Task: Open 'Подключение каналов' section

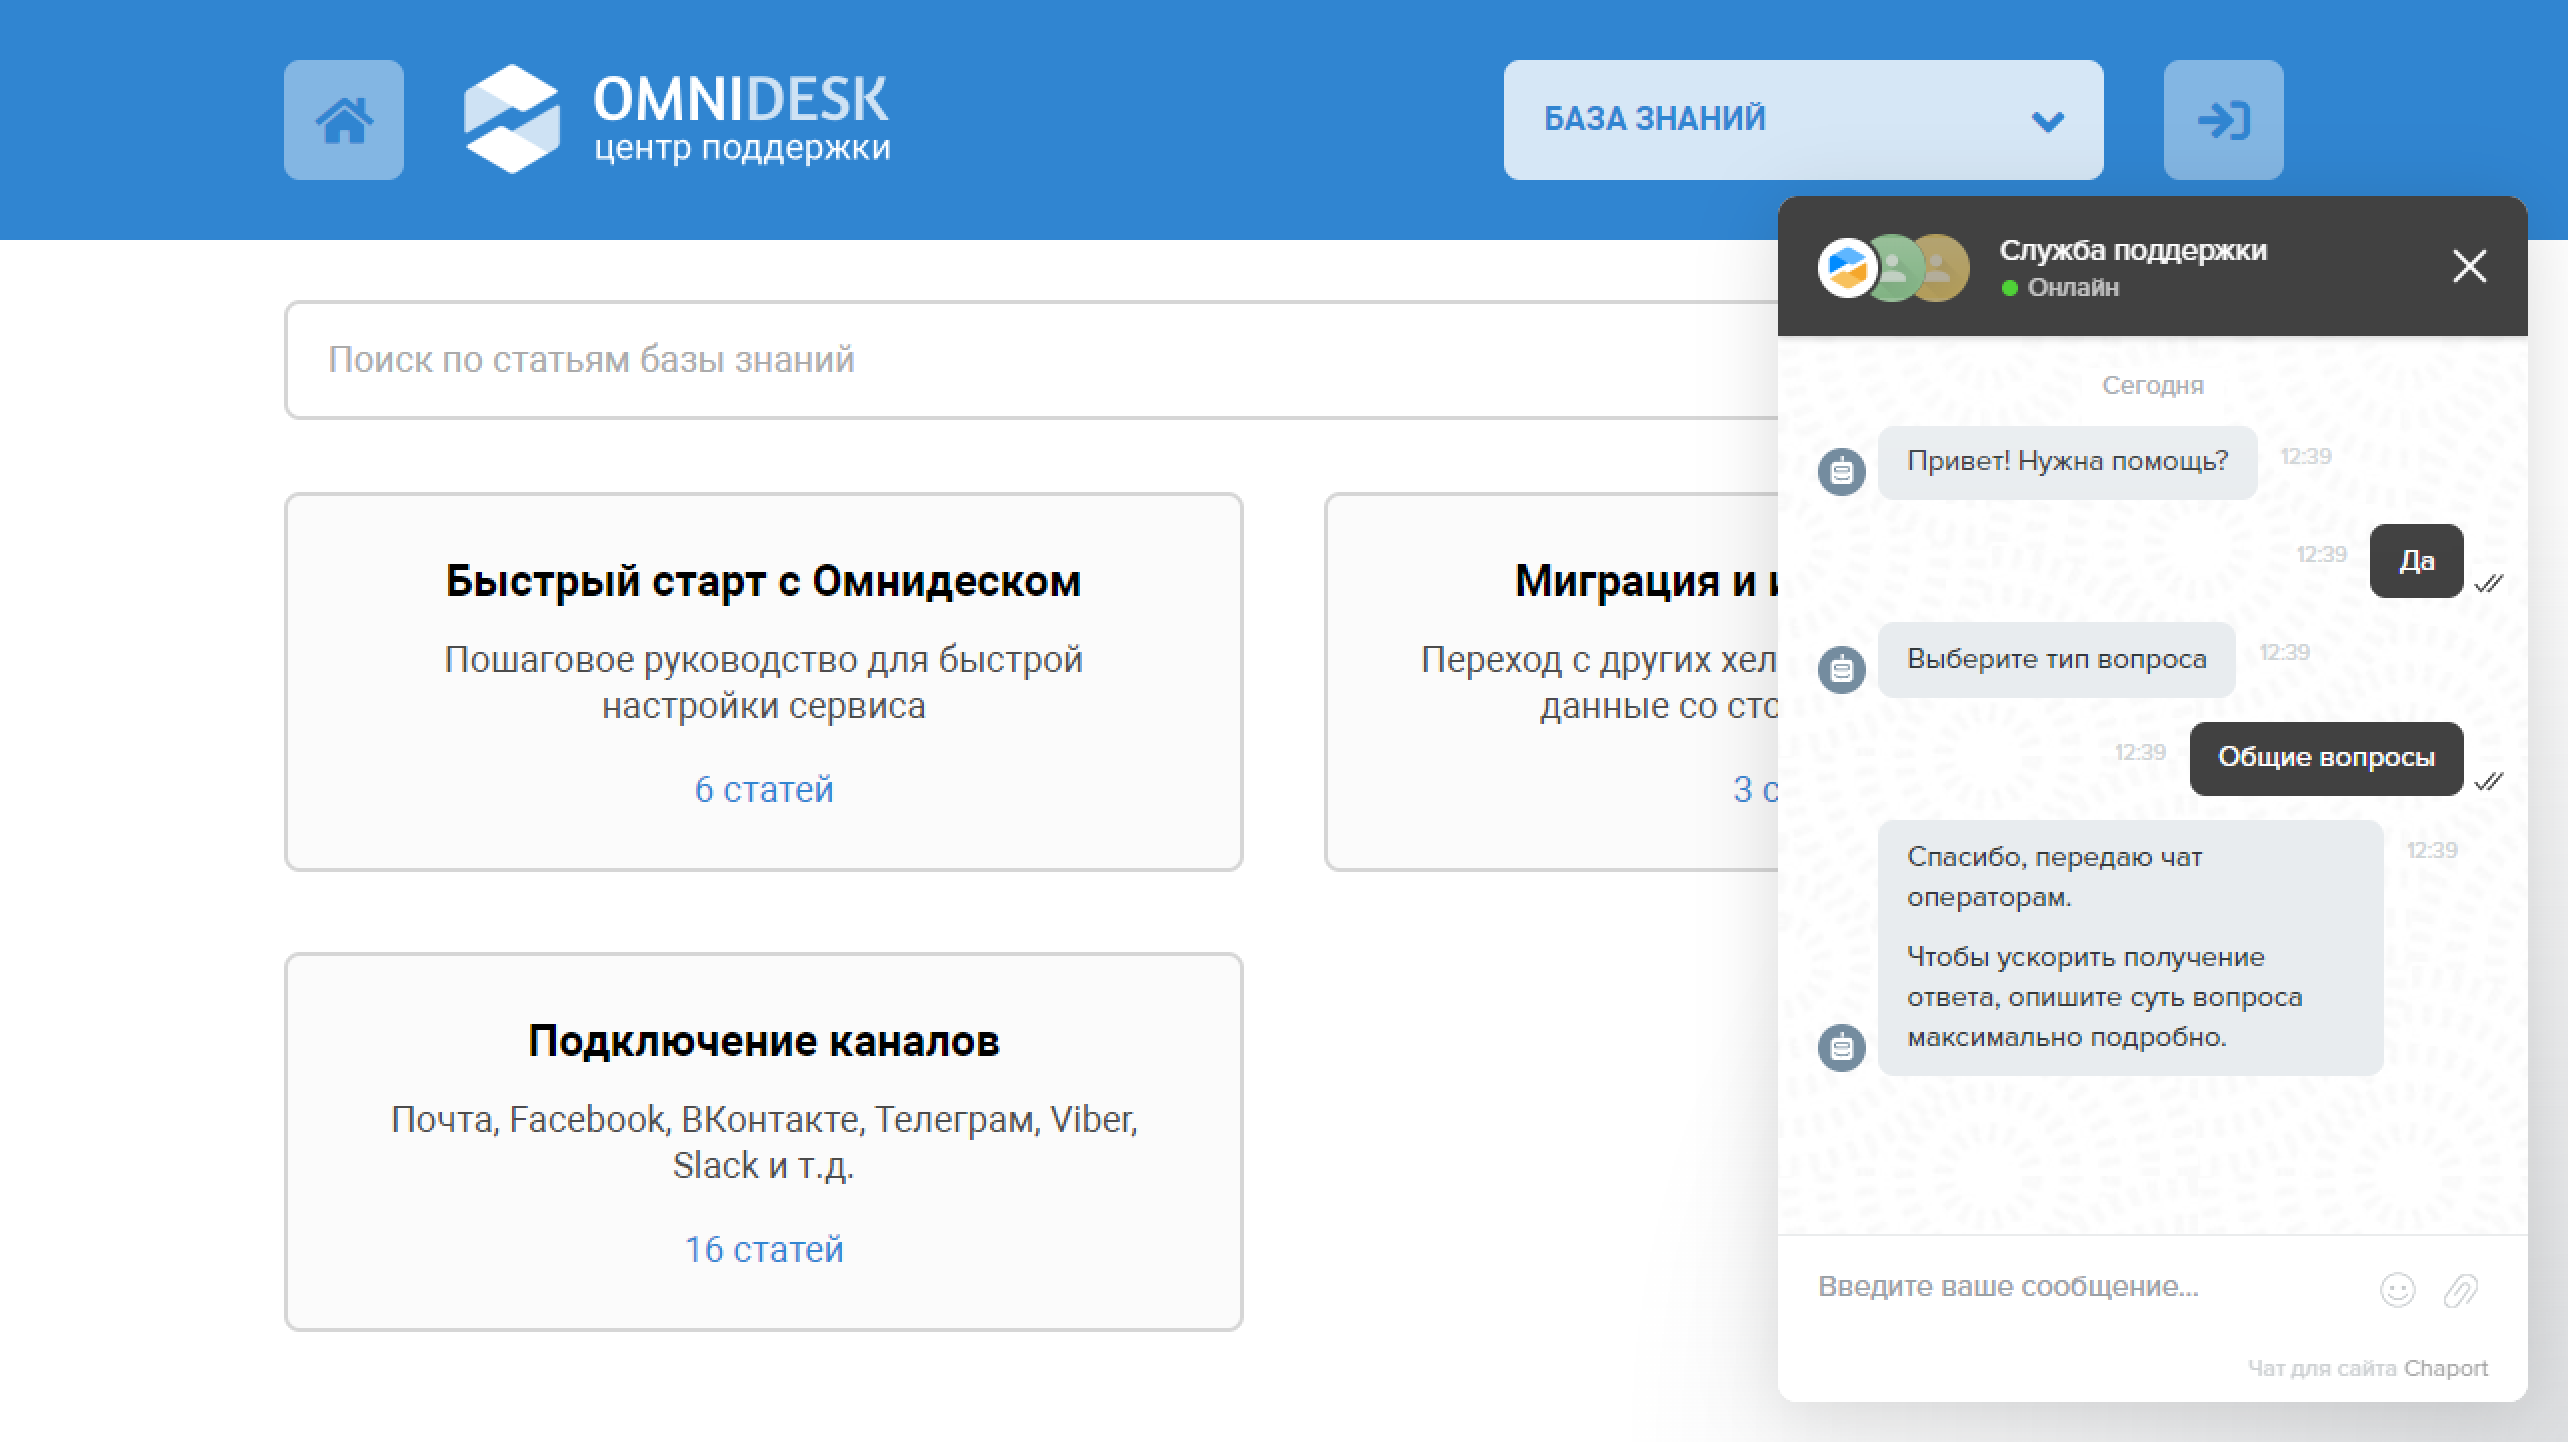Action: (763, 1041)
